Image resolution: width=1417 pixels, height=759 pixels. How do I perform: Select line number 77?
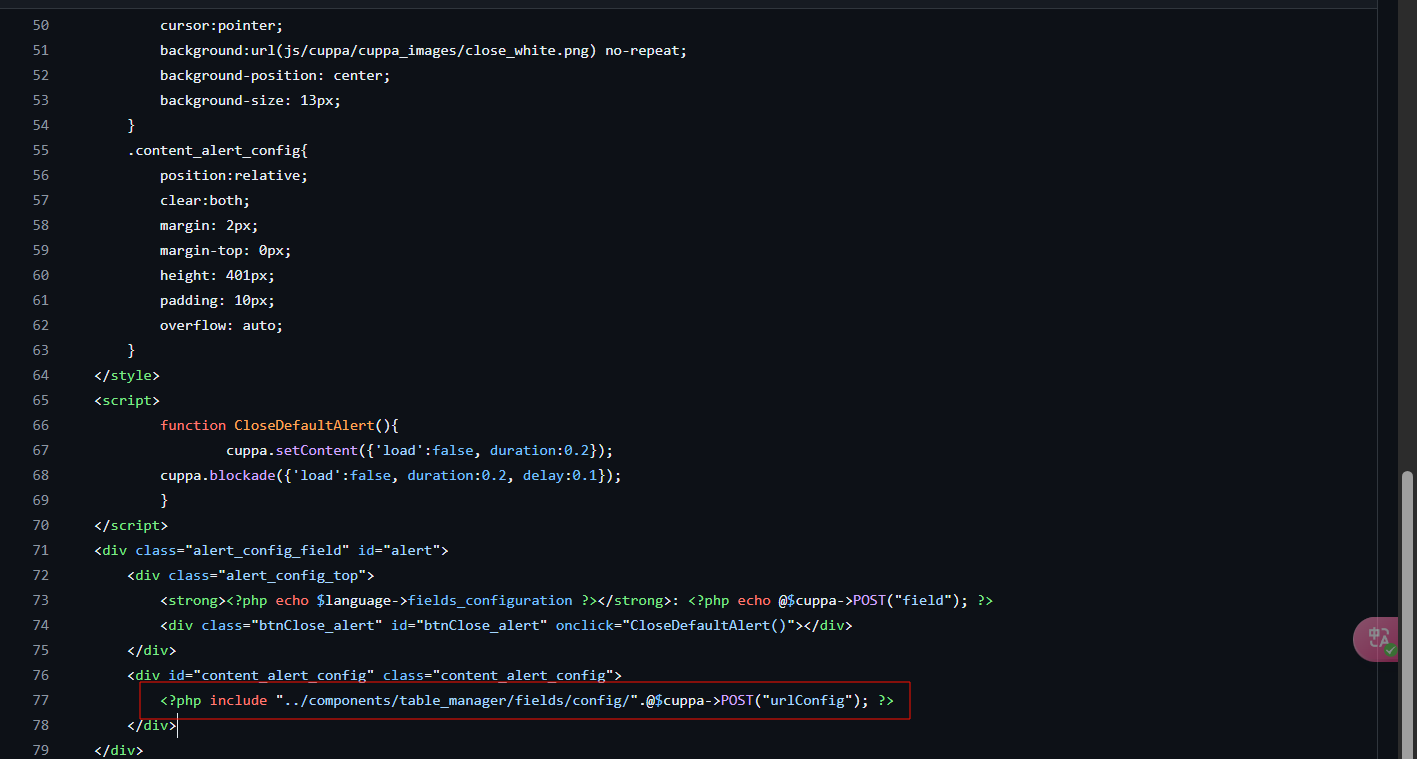[41, 700]
